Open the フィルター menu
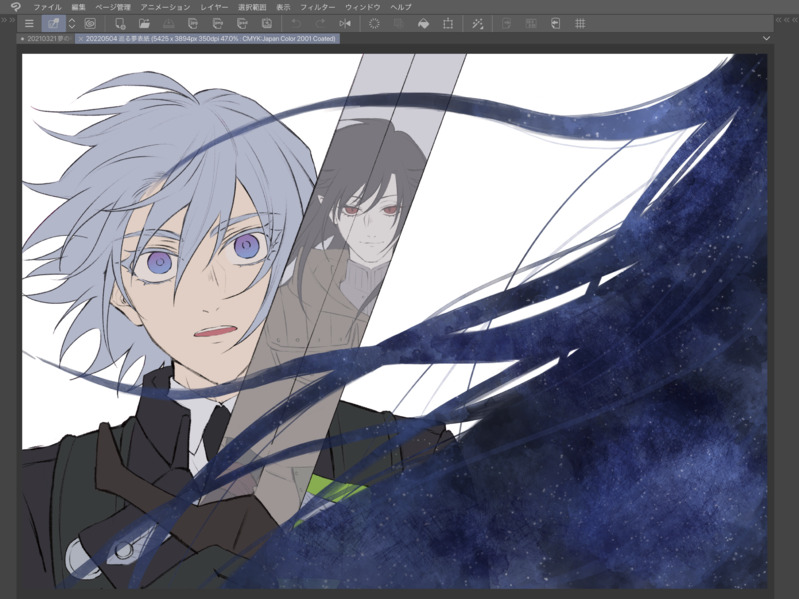 point(317,7)
